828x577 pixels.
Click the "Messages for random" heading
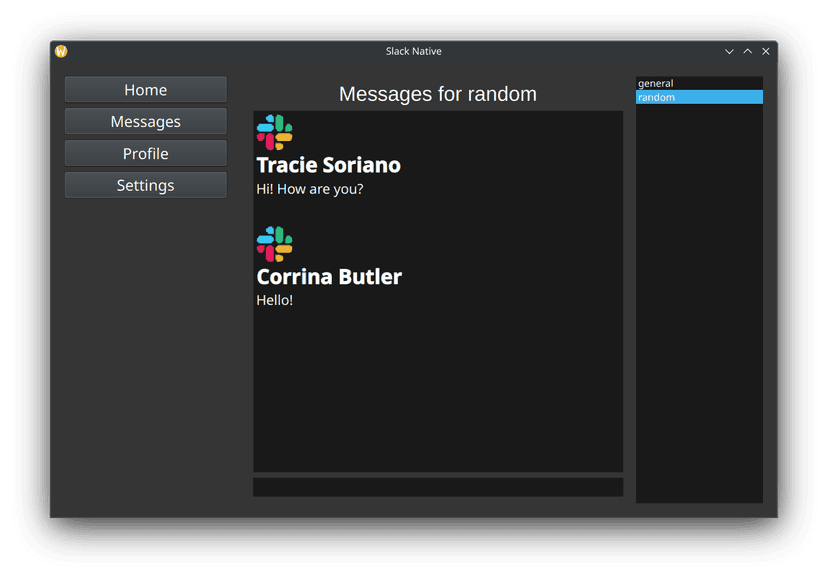438,94
